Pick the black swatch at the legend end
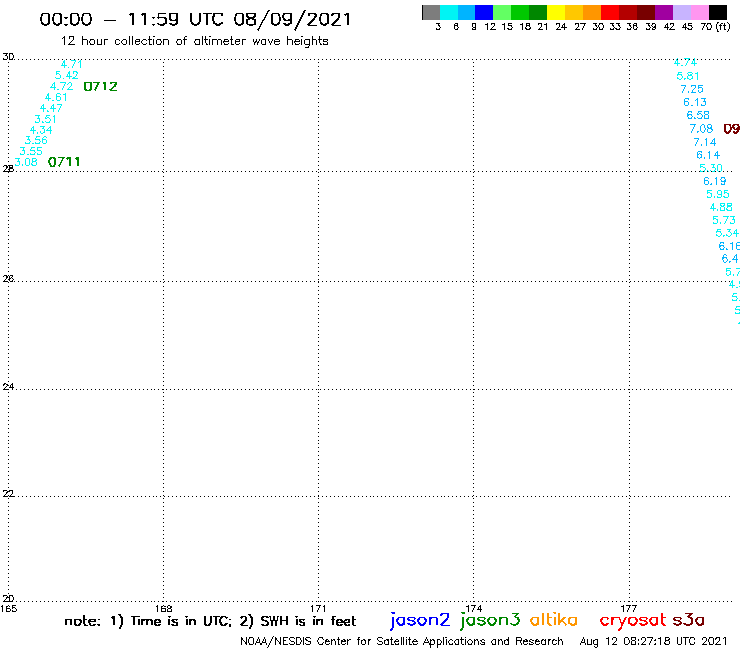 [x=717, y=12]
